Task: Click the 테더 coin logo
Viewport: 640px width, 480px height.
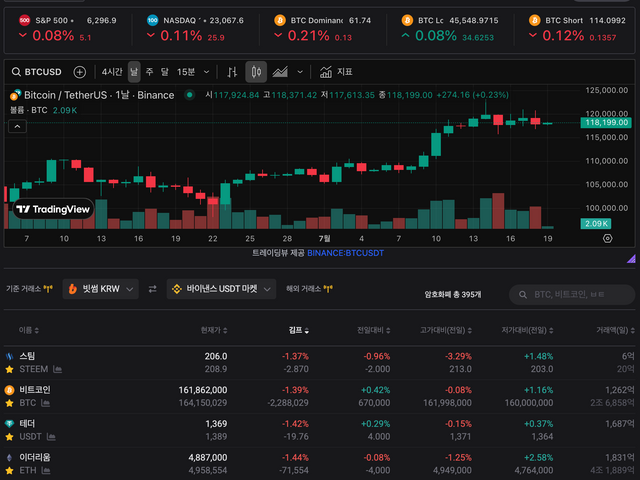Action: [x=9, y=424]
